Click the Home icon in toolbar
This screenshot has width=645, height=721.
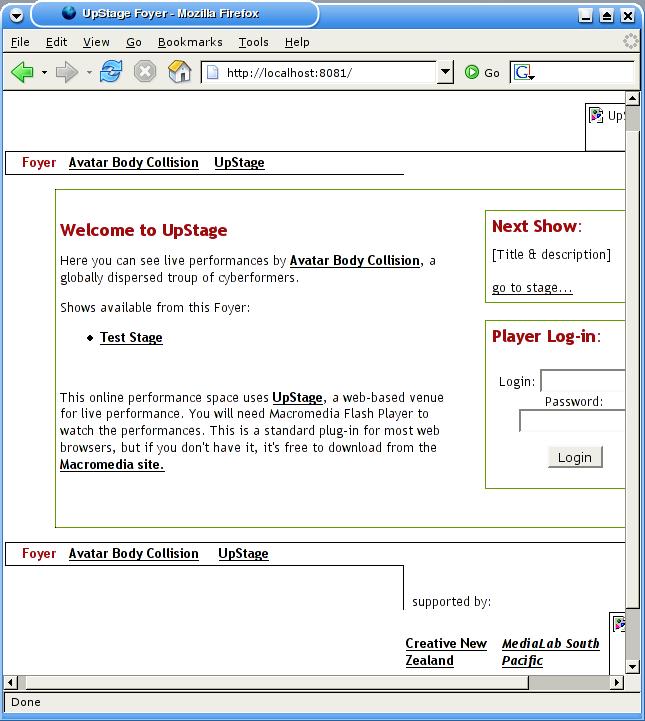tap(179, 72)
